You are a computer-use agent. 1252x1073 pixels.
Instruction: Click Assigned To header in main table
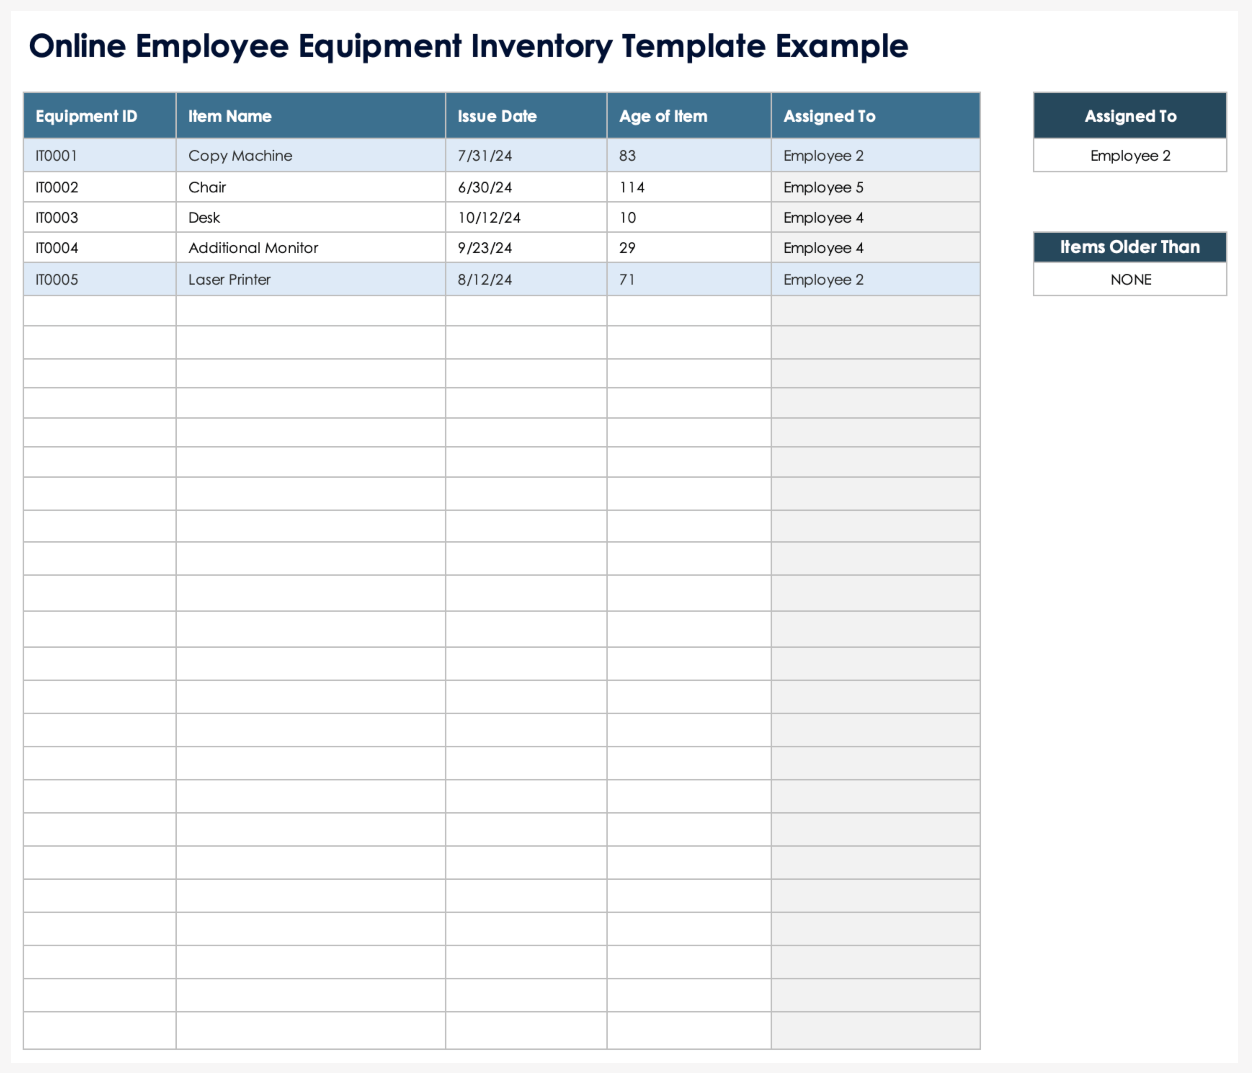875,116
